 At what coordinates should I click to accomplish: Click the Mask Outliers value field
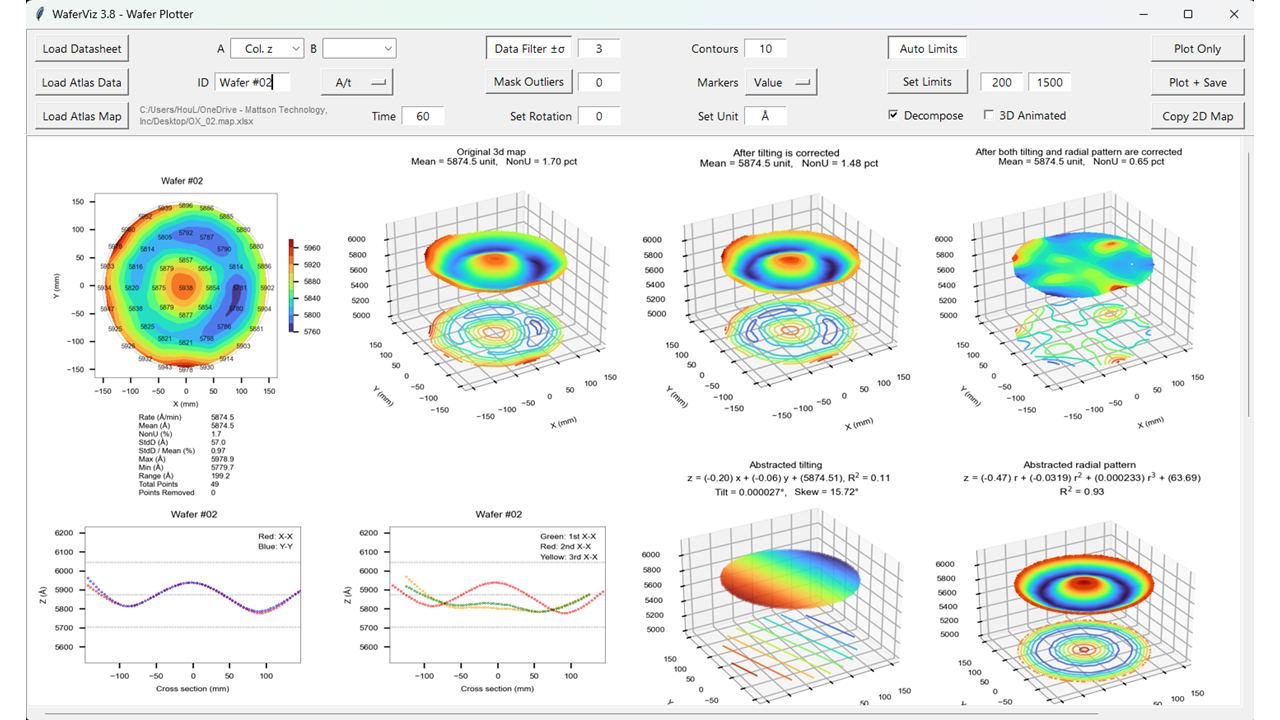pyautogui.click(x=599, y=82)
